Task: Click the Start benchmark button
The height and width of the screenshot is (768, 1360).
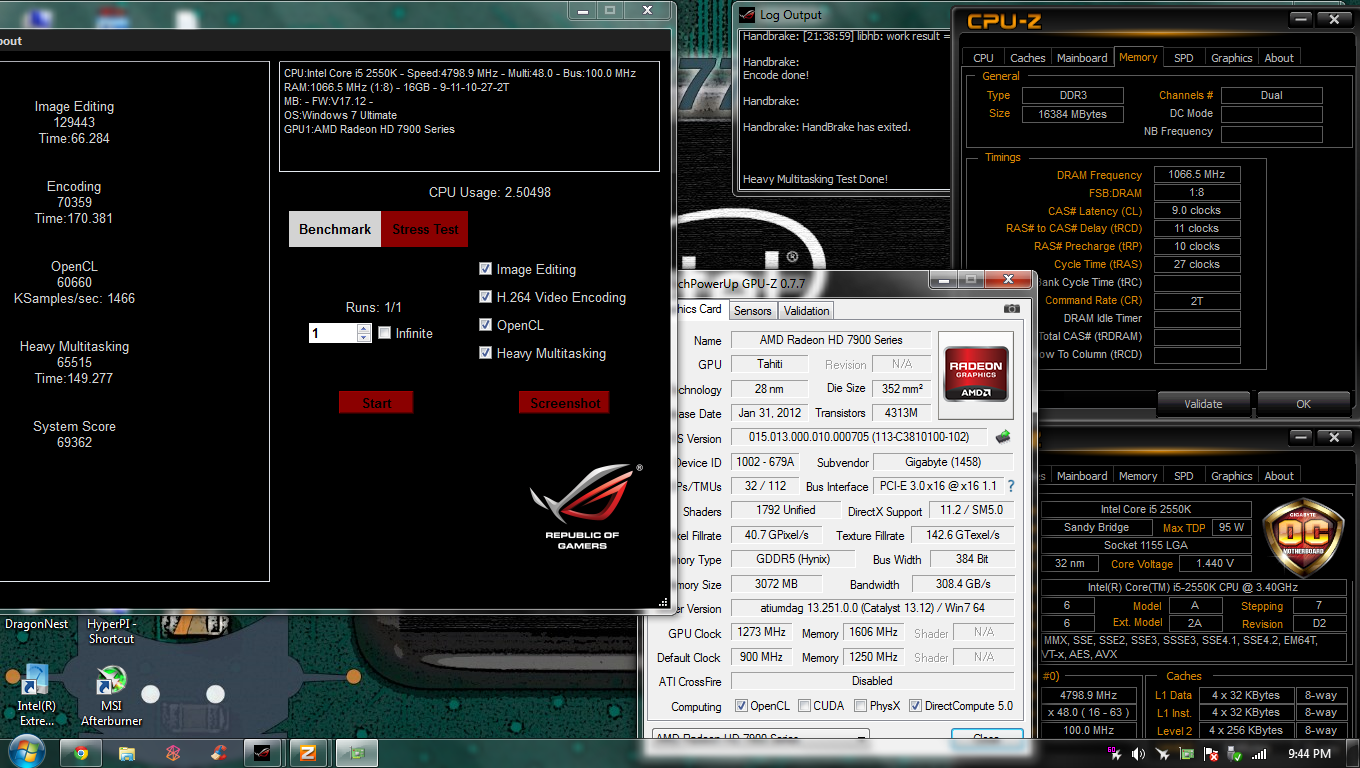Action: click(376, 403)
